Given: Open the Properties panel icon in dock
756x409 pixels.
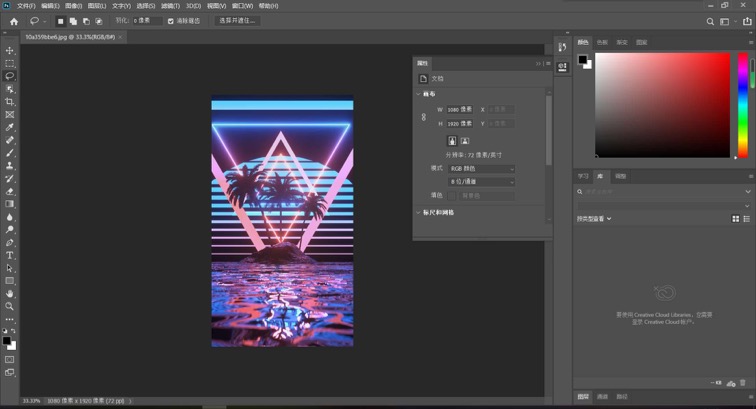Looking at the screenshot, I should (562, 67).
